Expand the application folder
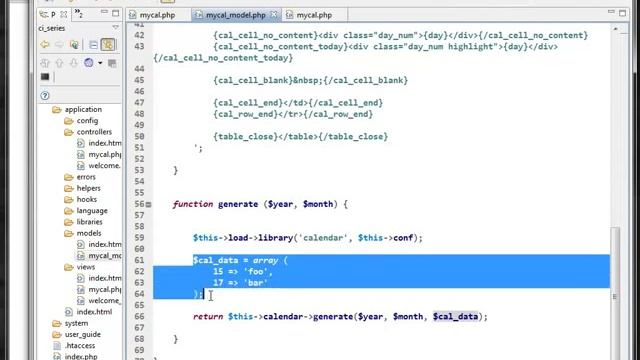640x360 pixels. (x=83, y=109)
